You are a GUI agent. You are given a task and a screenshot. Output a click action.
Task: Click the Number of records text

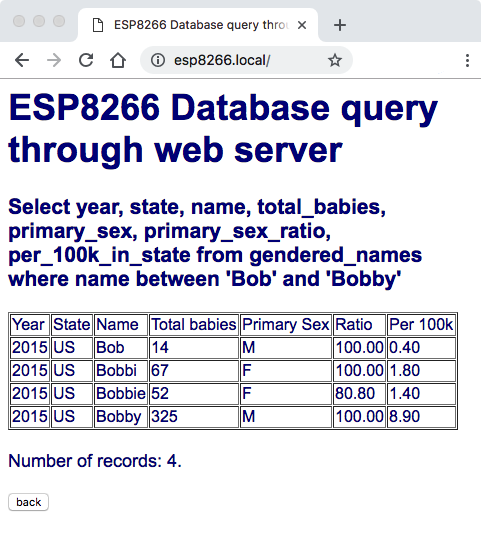coord(95,460)
